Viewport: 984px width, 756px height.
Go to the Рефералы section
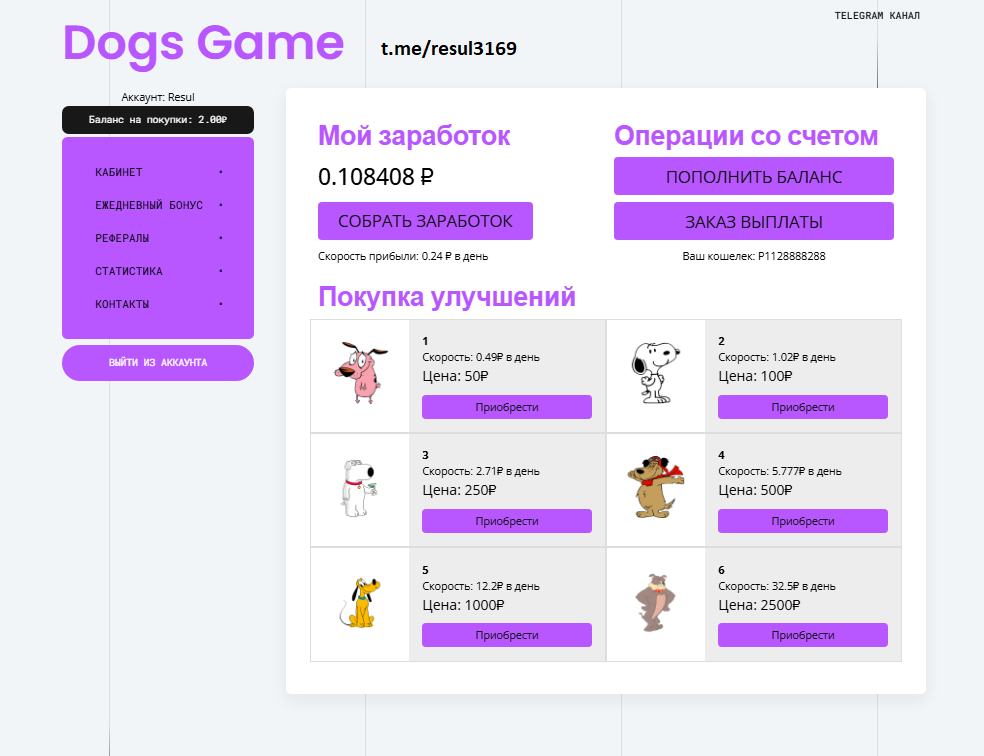pyautogui.click(x=158, y=238)
